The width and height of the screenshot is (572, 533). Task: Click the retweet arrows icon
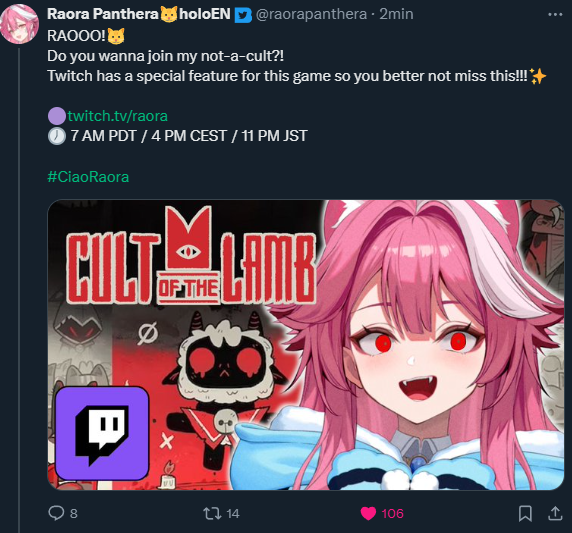tap(212, 513)
